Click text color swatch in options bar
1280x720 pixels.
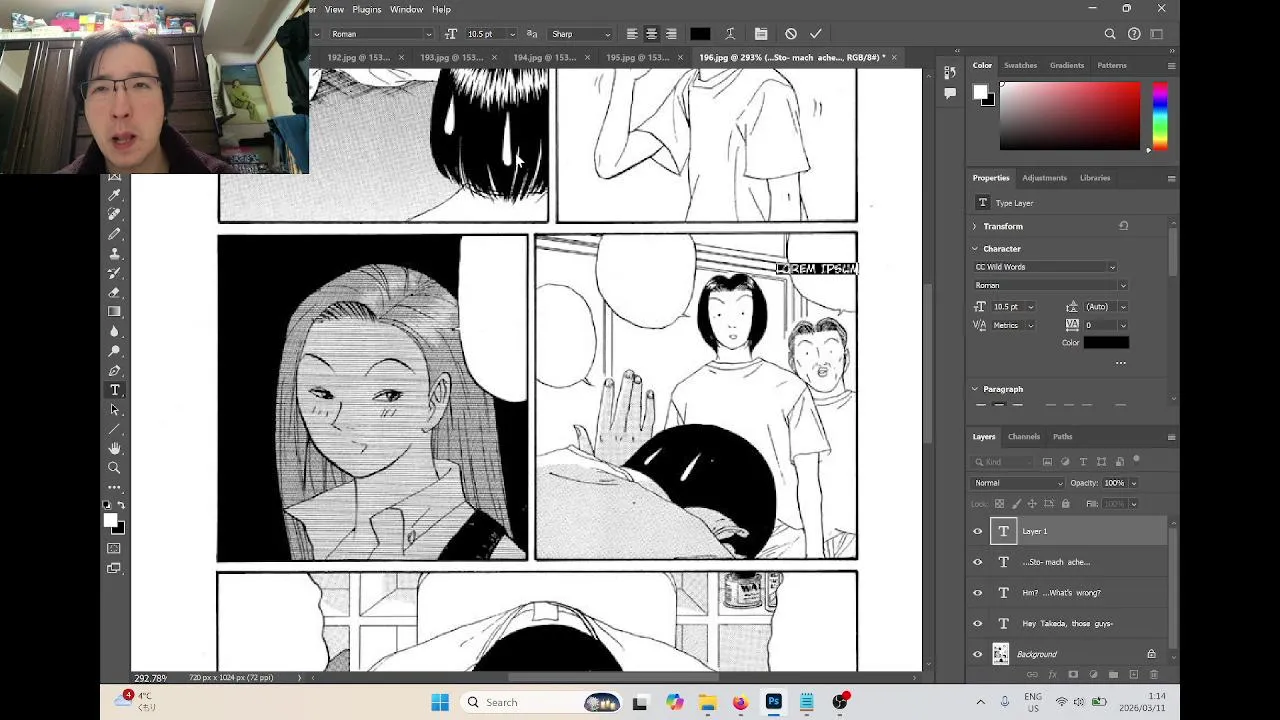pyautogui.click(x=700, y=34)
